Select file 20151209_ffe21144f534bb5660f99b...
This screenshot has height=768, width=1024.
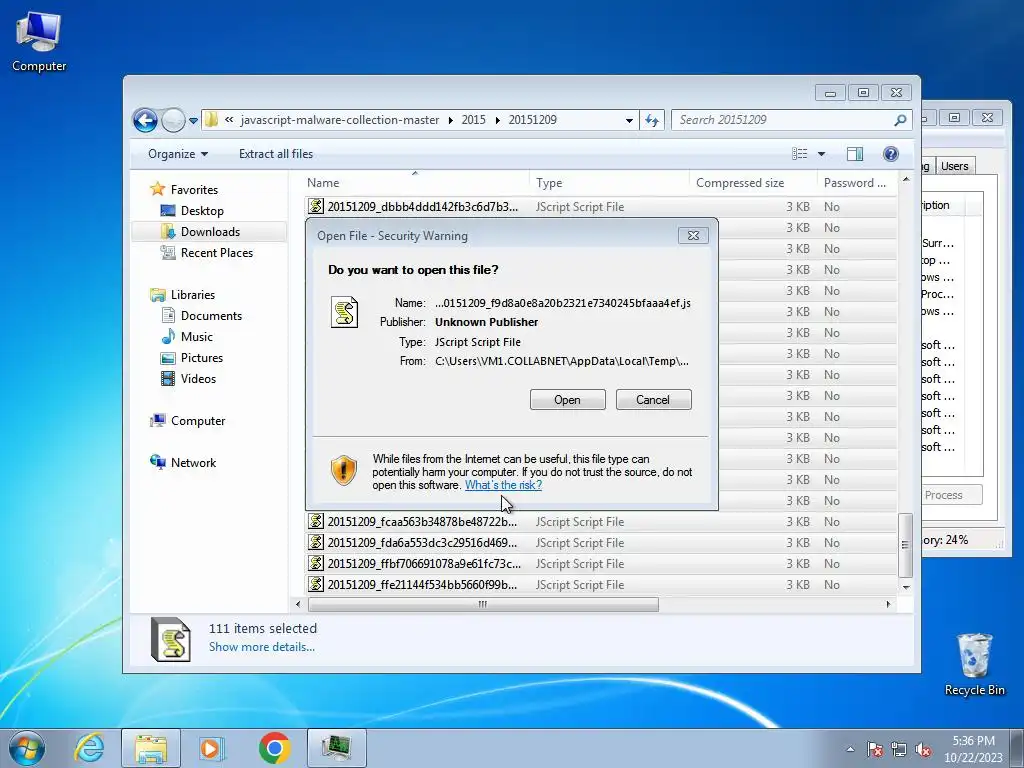(601, 584)
